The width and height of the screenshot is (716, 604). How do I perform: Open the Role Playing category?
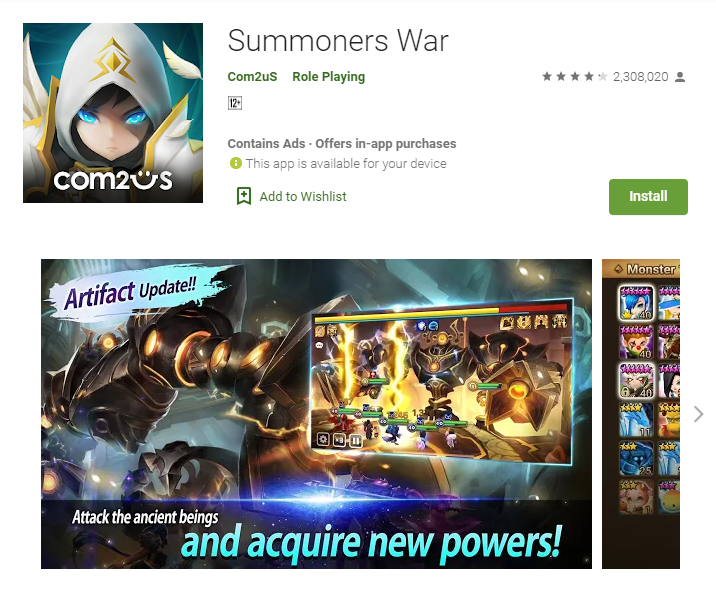tap(329, 77)
